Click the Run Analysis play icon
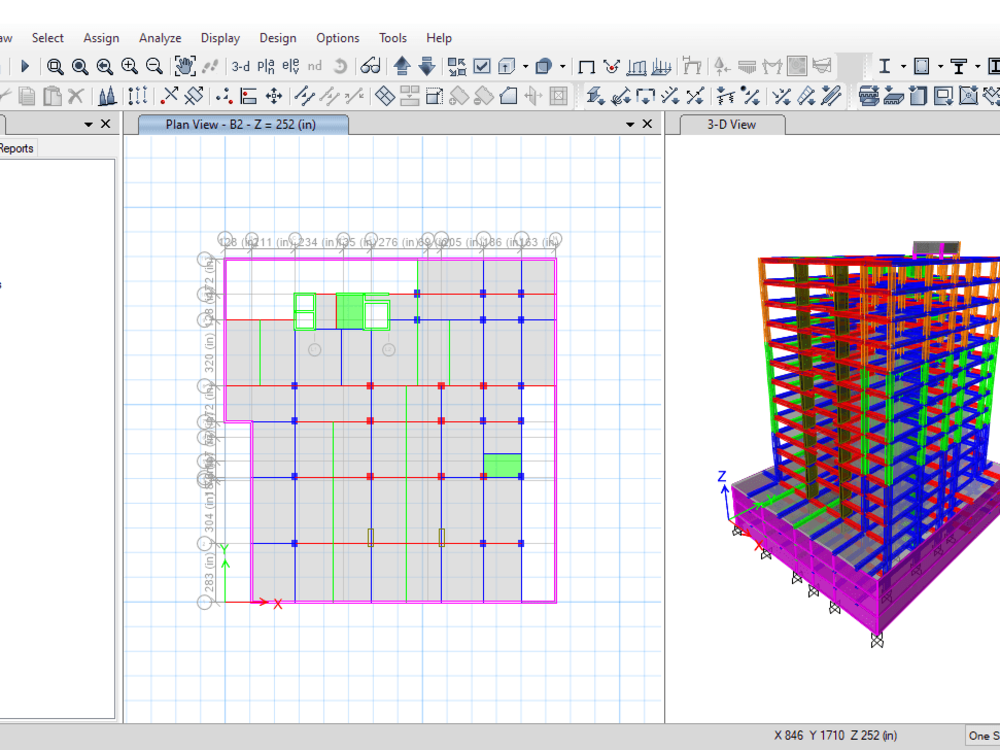Viewport: 1000px width, 750px height. click(24, 67)
